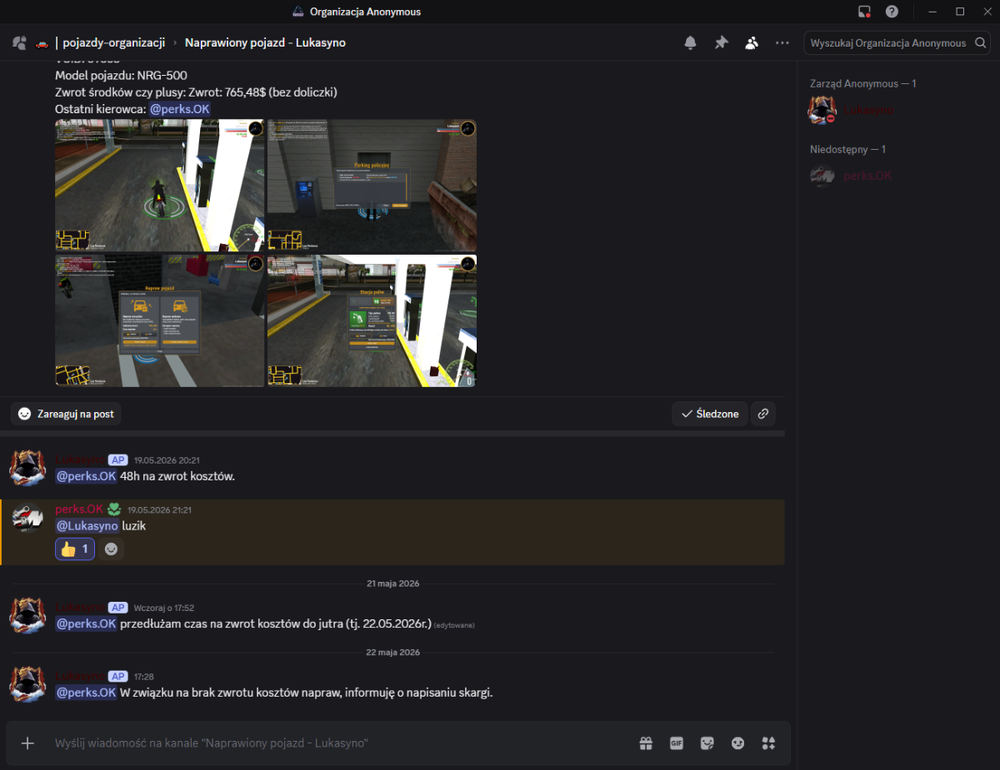
Task: Open the help question mark icon
Action: coord(892,11)
